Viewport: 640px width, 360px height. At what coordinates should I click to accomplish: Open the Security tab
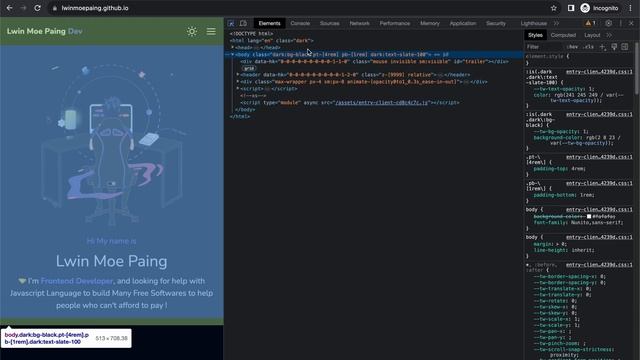496,23
